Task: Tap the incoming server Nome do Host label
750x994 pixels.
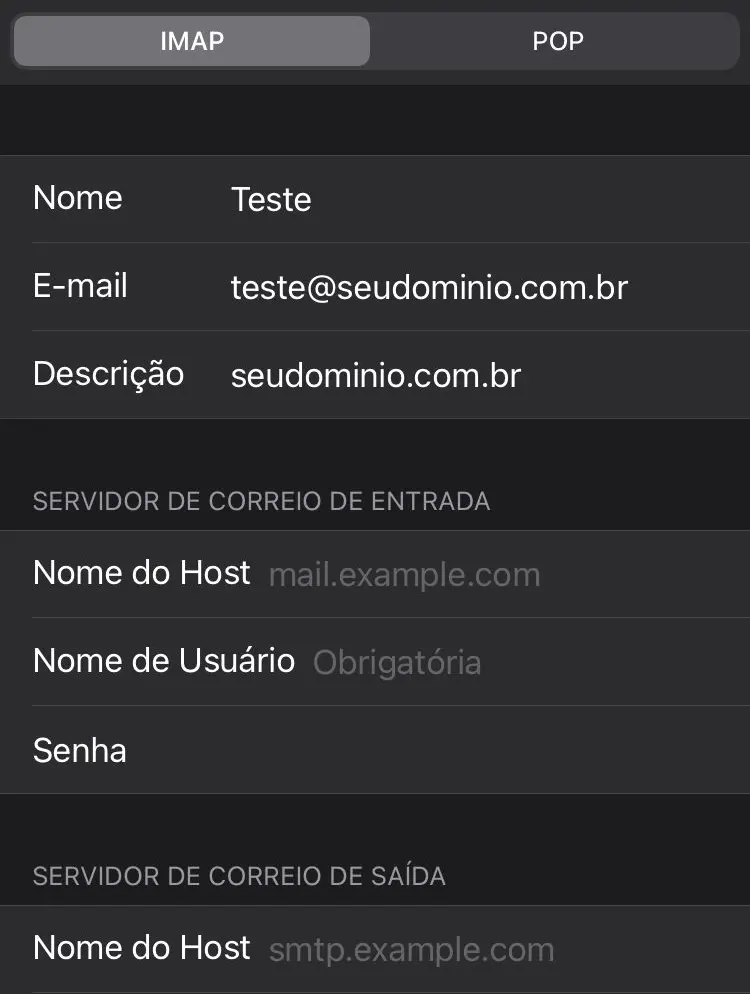Action: [x=142, y=573]
